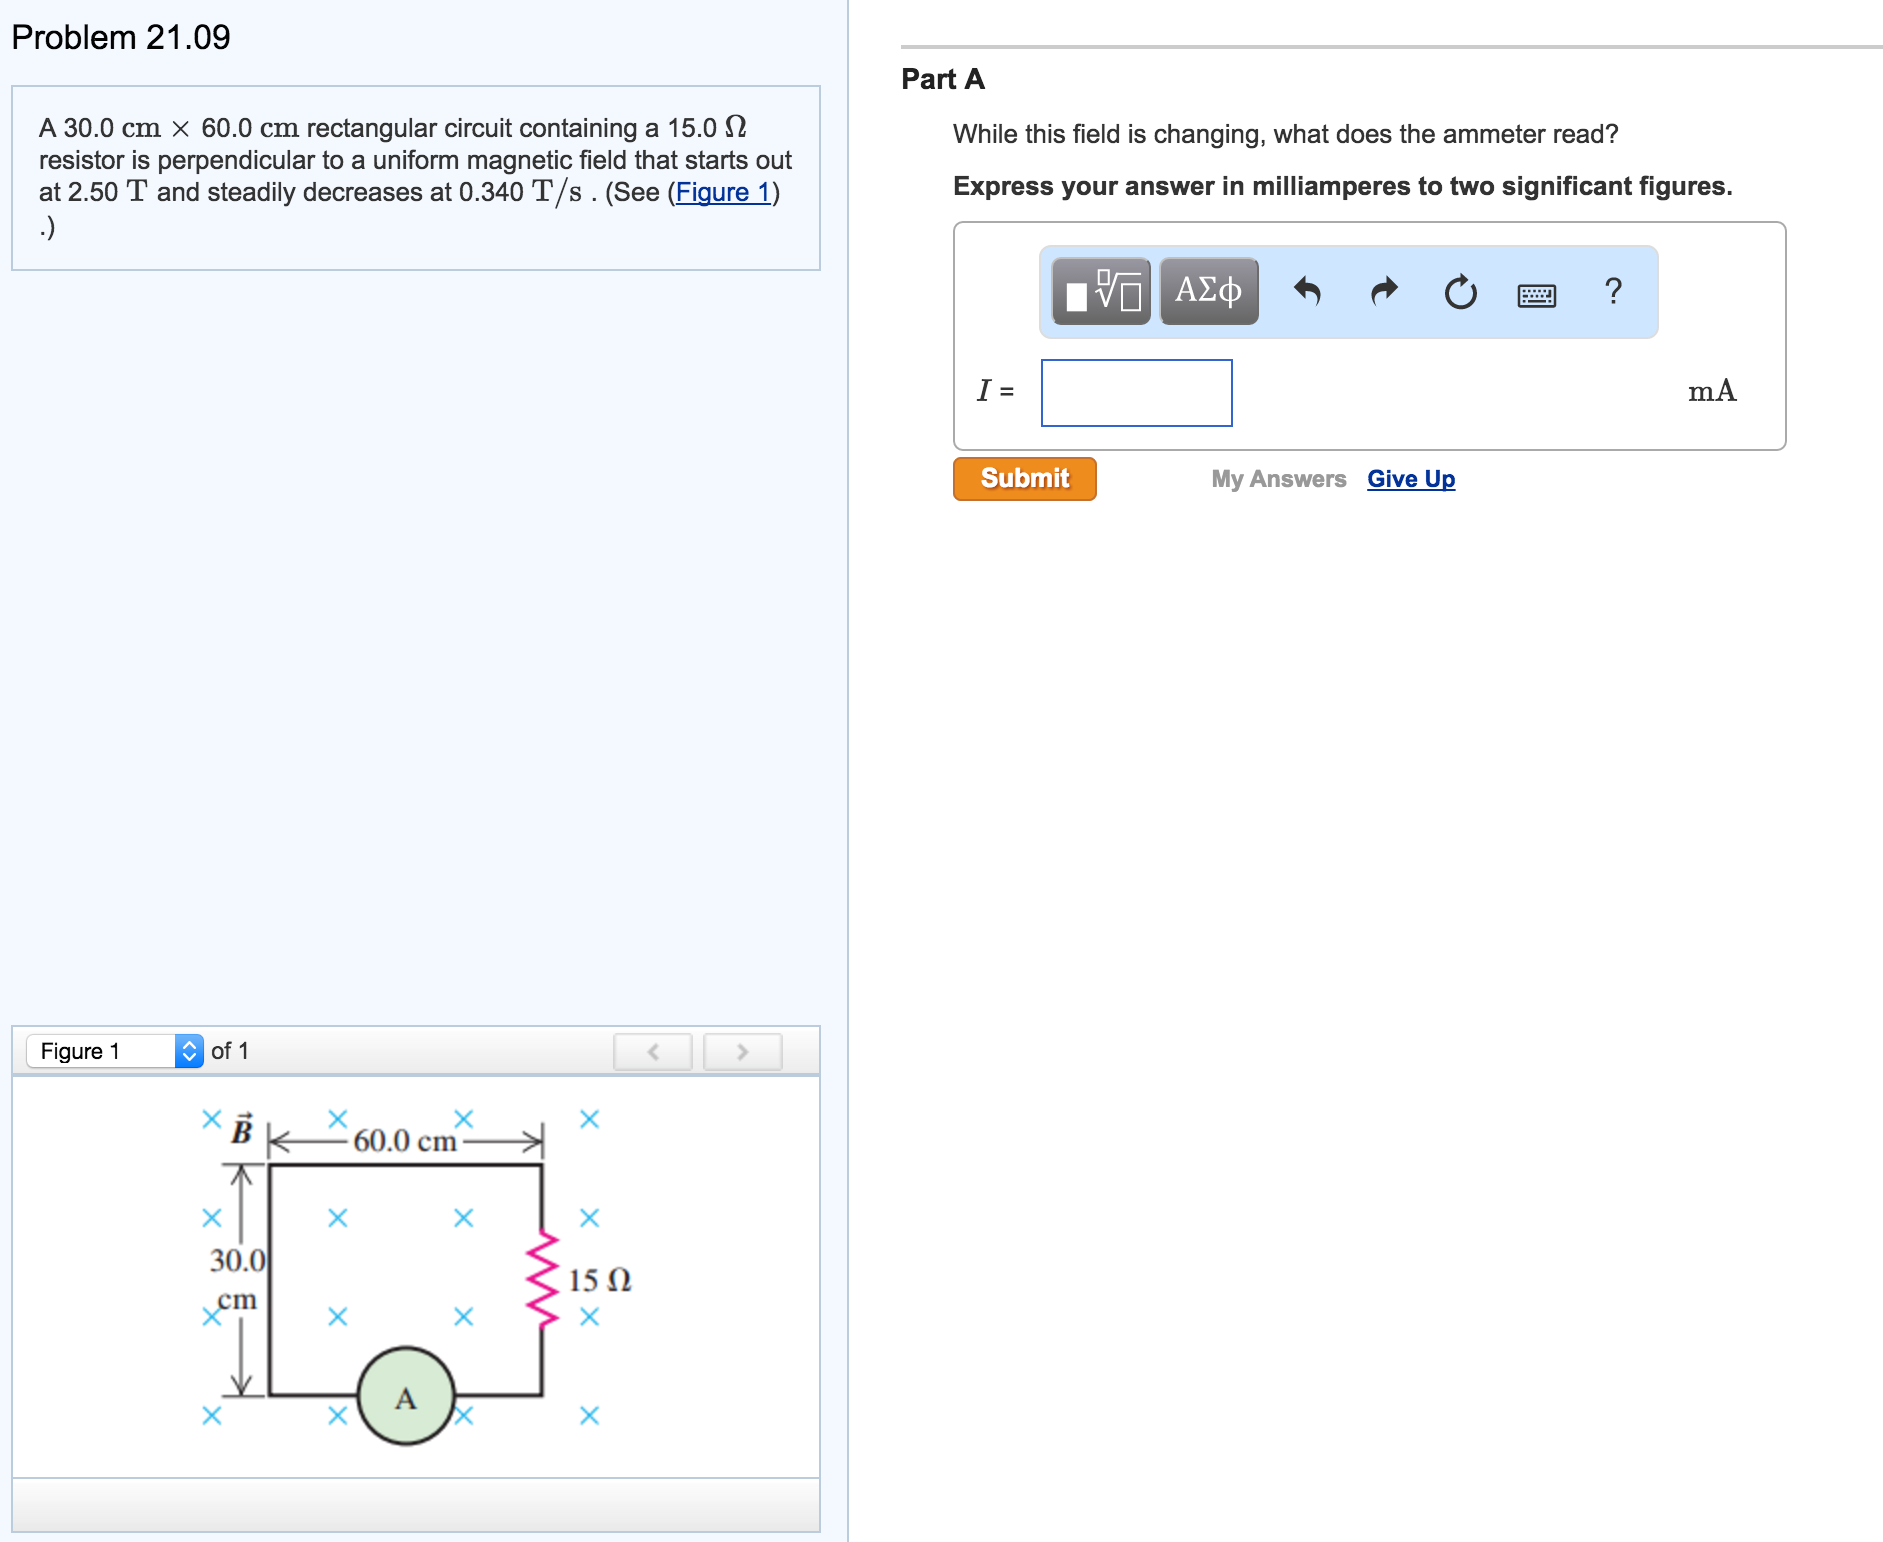
Task: Open Figure 1 from the problem statement link
Action: [x=724, y=192]
